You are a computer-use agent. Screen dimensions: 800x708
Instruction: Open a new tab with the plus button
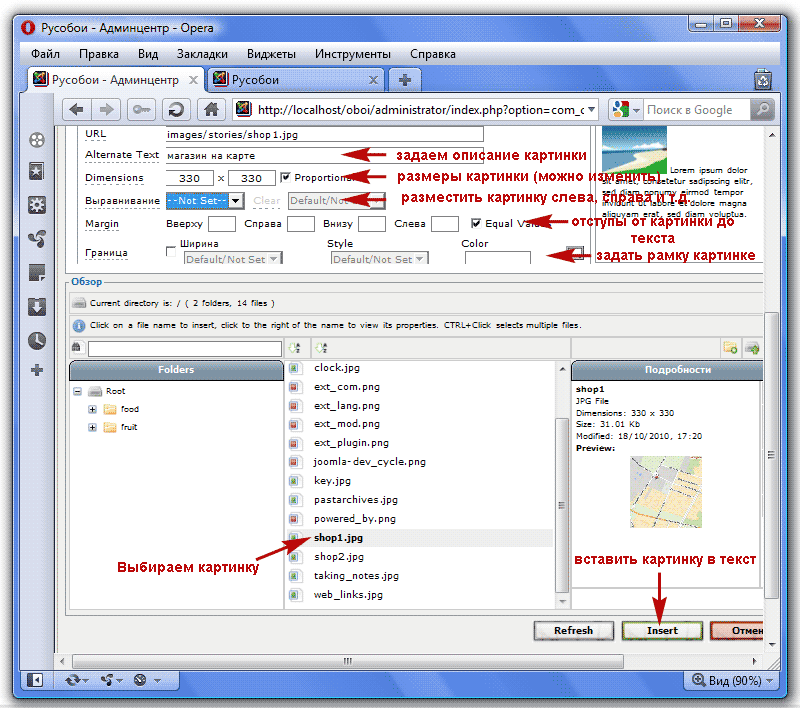pos(404,80)
